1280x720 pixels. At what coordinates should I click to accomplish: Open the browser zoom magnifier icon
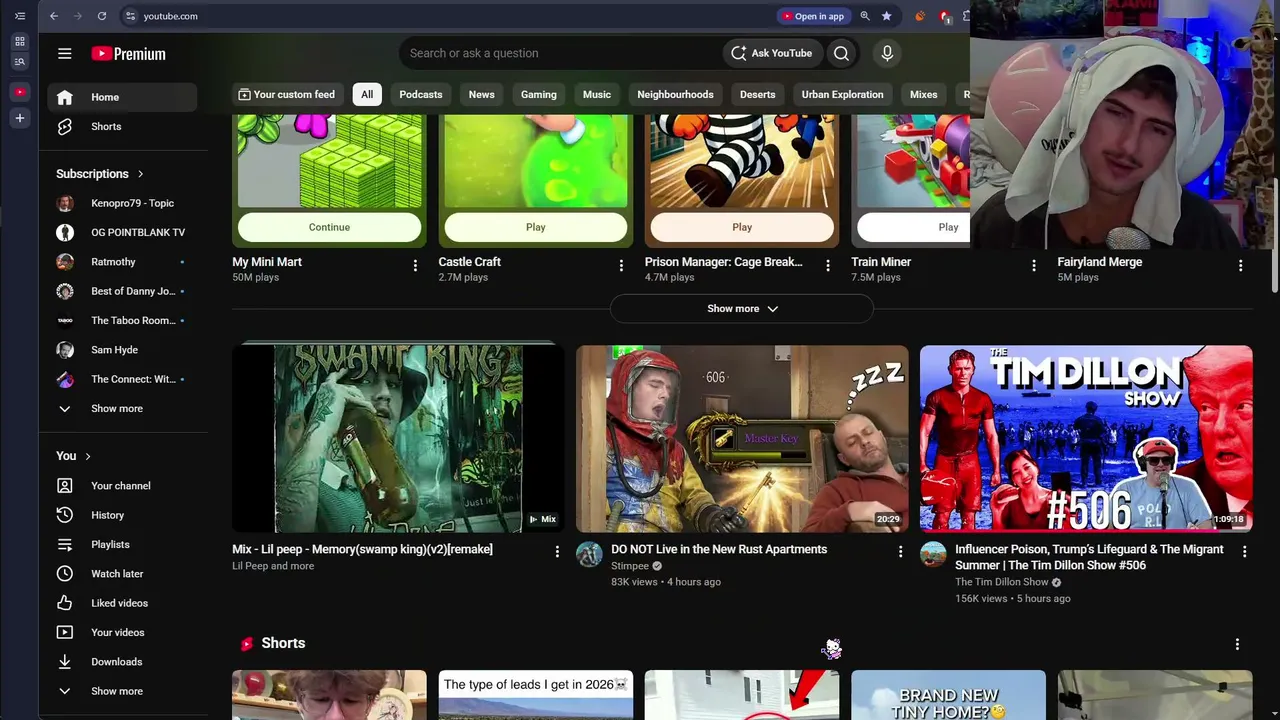(865, 16)
